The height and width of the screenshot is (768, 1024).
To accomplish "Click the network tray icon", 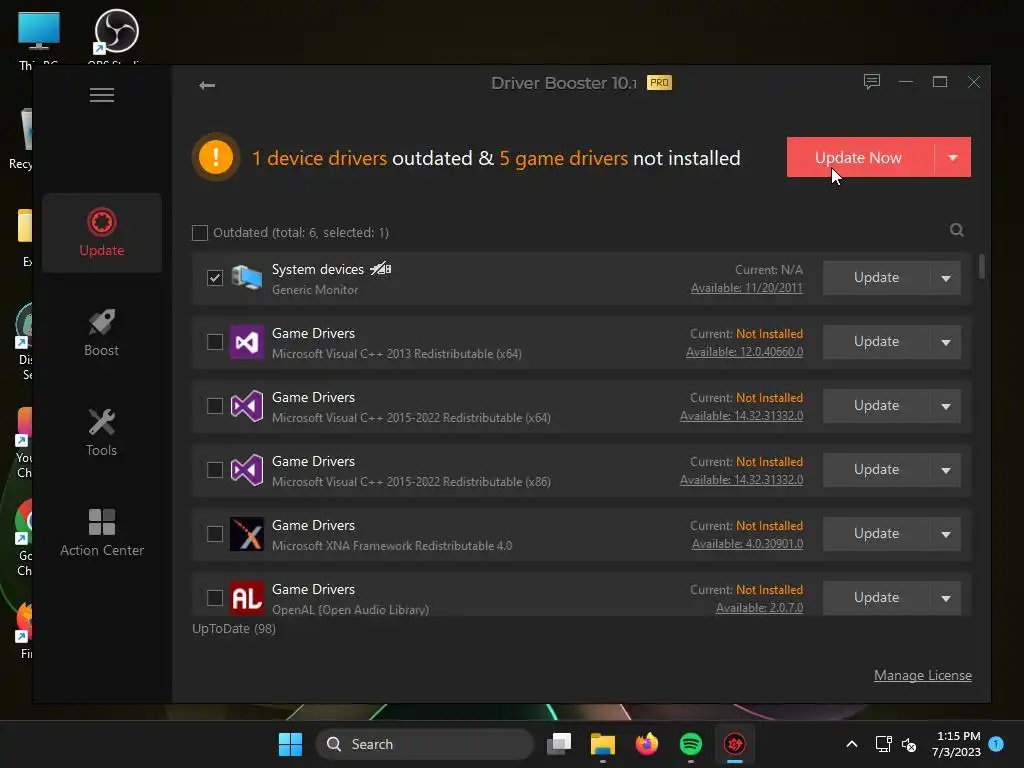I will [x=883, y=744].
